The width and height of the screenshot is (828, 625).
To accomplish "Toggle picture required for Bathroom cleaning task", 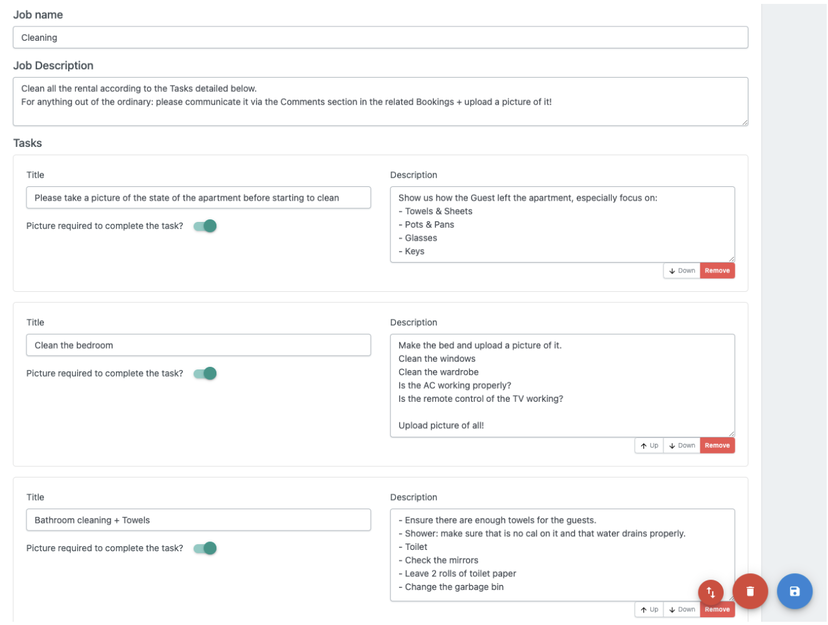I will pyautogui.click(x=205, y=548).
